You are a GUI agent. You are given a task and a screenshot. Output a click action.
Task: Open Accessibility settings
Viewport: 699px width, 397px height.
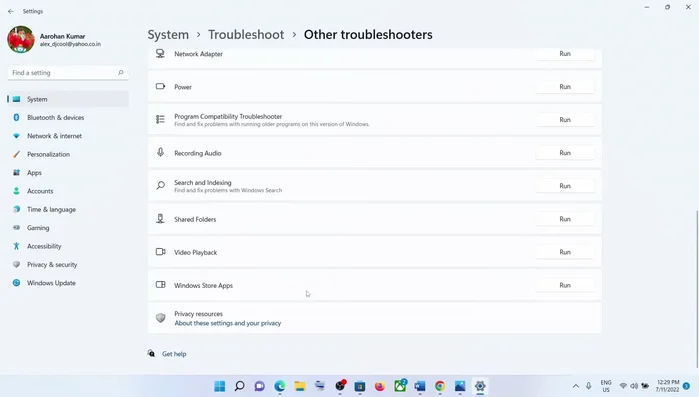pos(68,246)
